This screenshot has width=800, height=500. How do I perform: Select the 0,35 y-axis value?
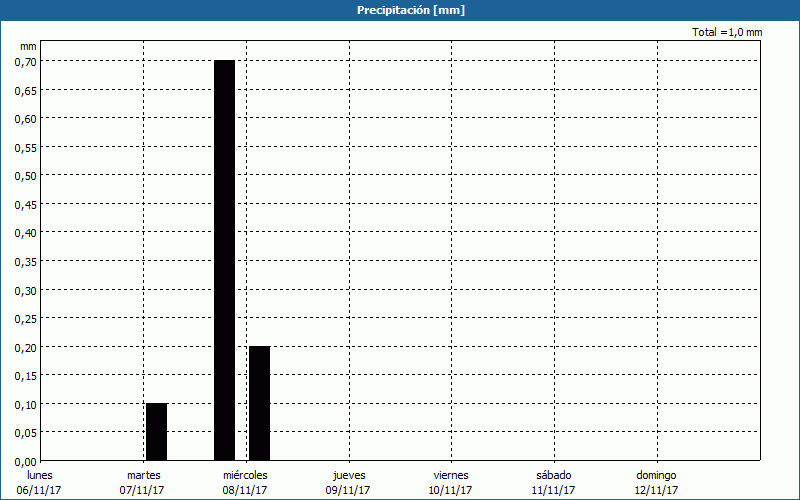(x=26, y=261)
